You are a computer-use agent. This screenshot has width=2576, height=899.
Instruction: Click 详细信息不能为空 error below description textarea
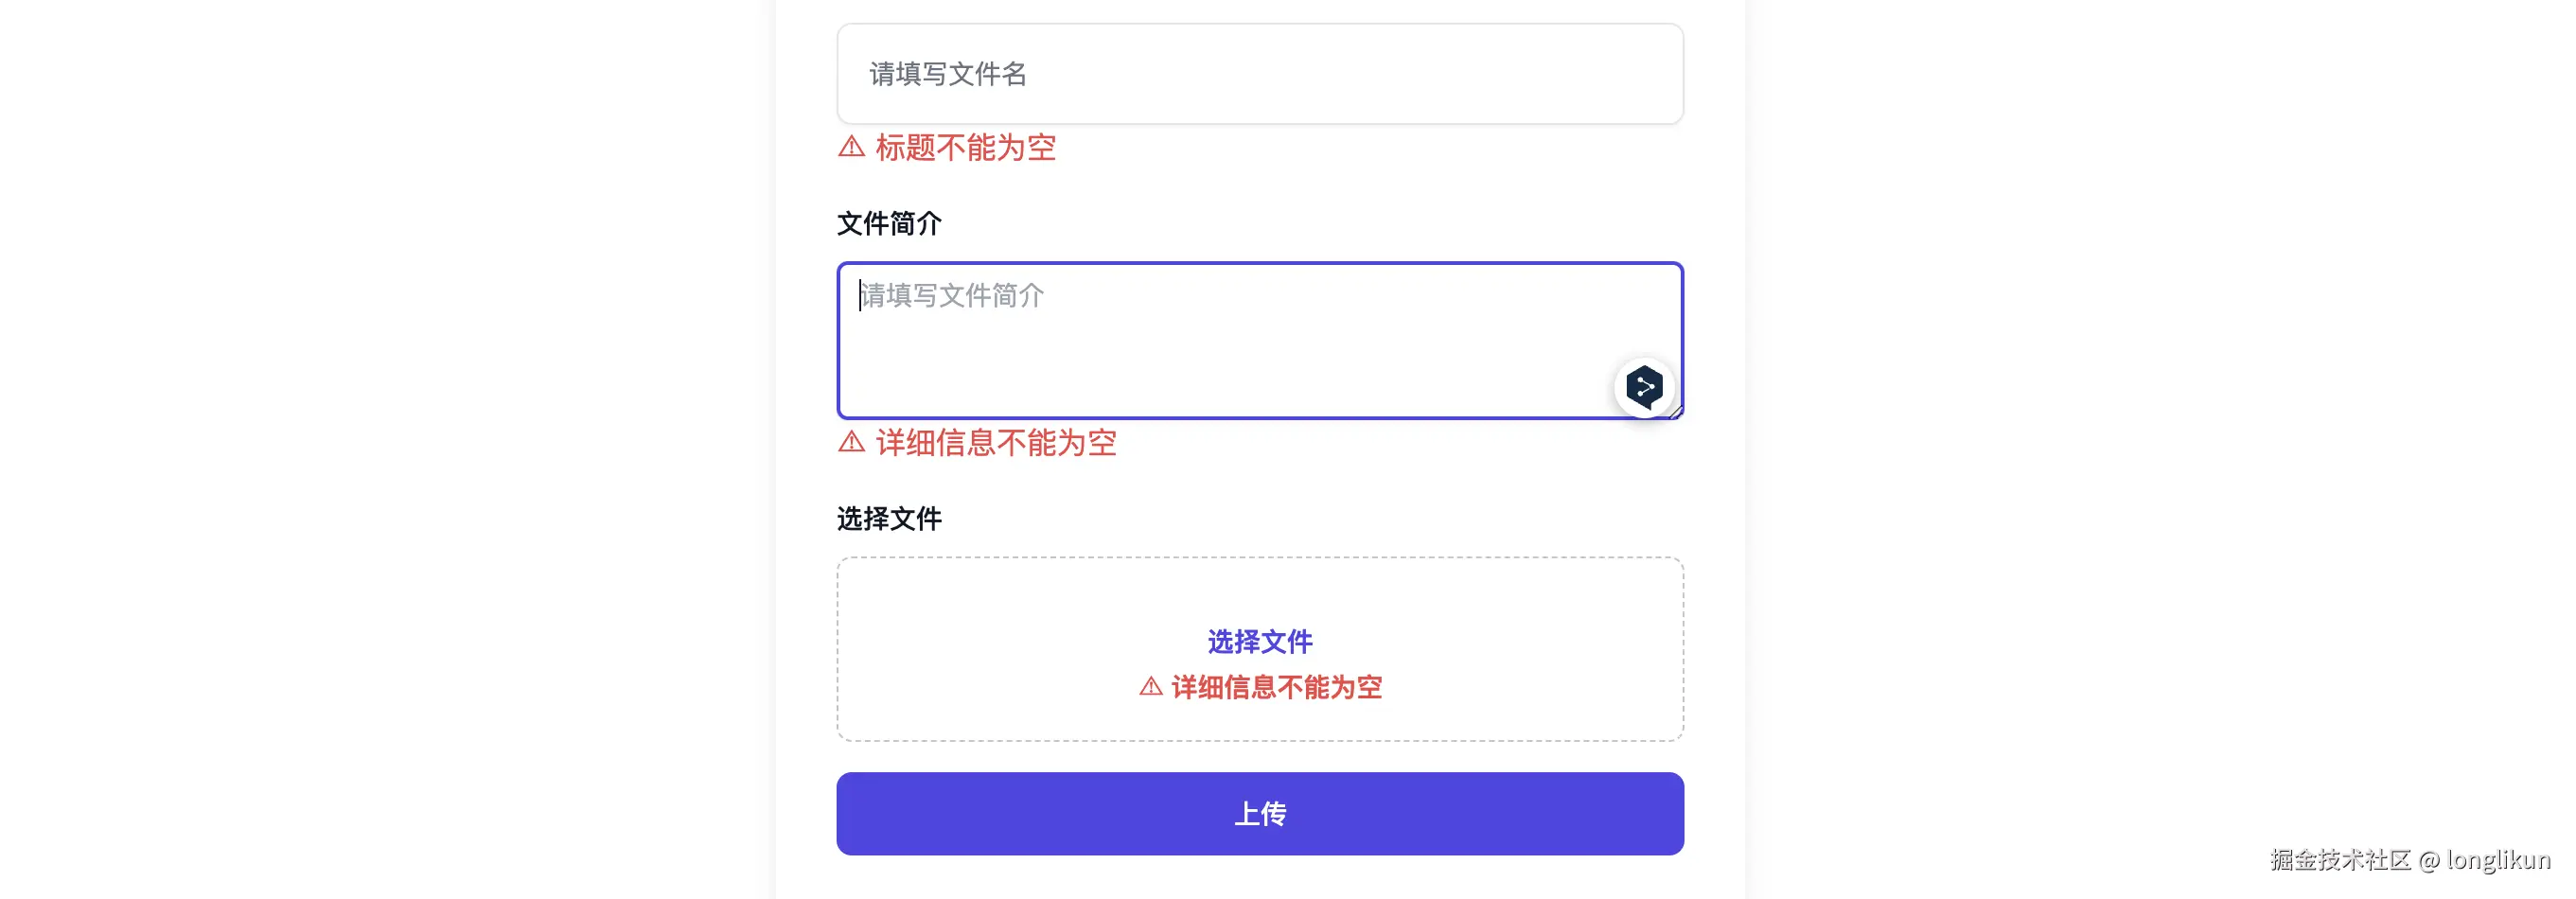coord(995,443)
